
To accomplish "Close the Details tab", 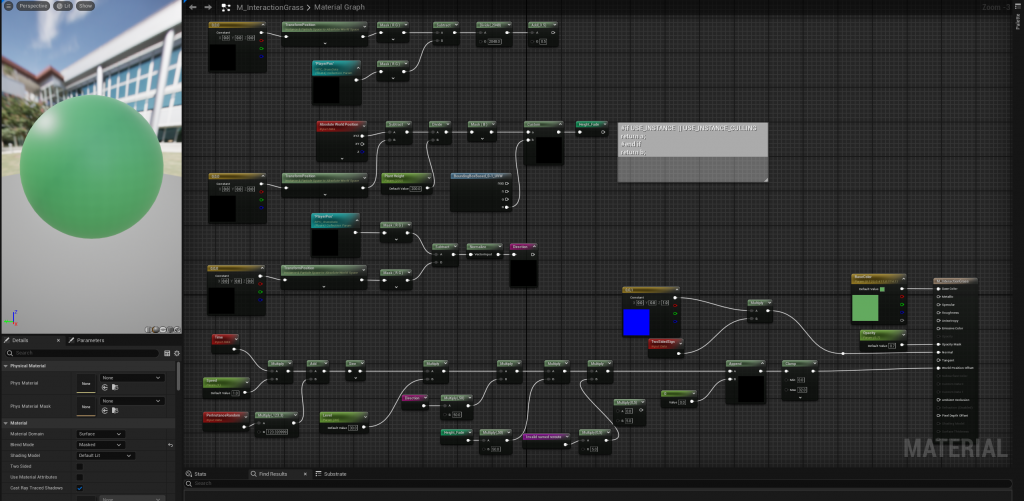I will coord(58,340).
